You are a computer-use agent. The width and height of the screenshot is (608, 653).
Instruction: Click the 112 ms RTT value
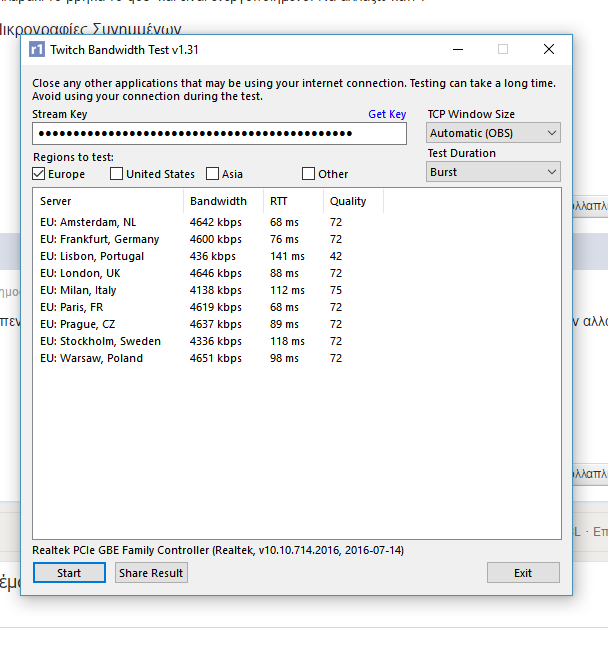287,290
